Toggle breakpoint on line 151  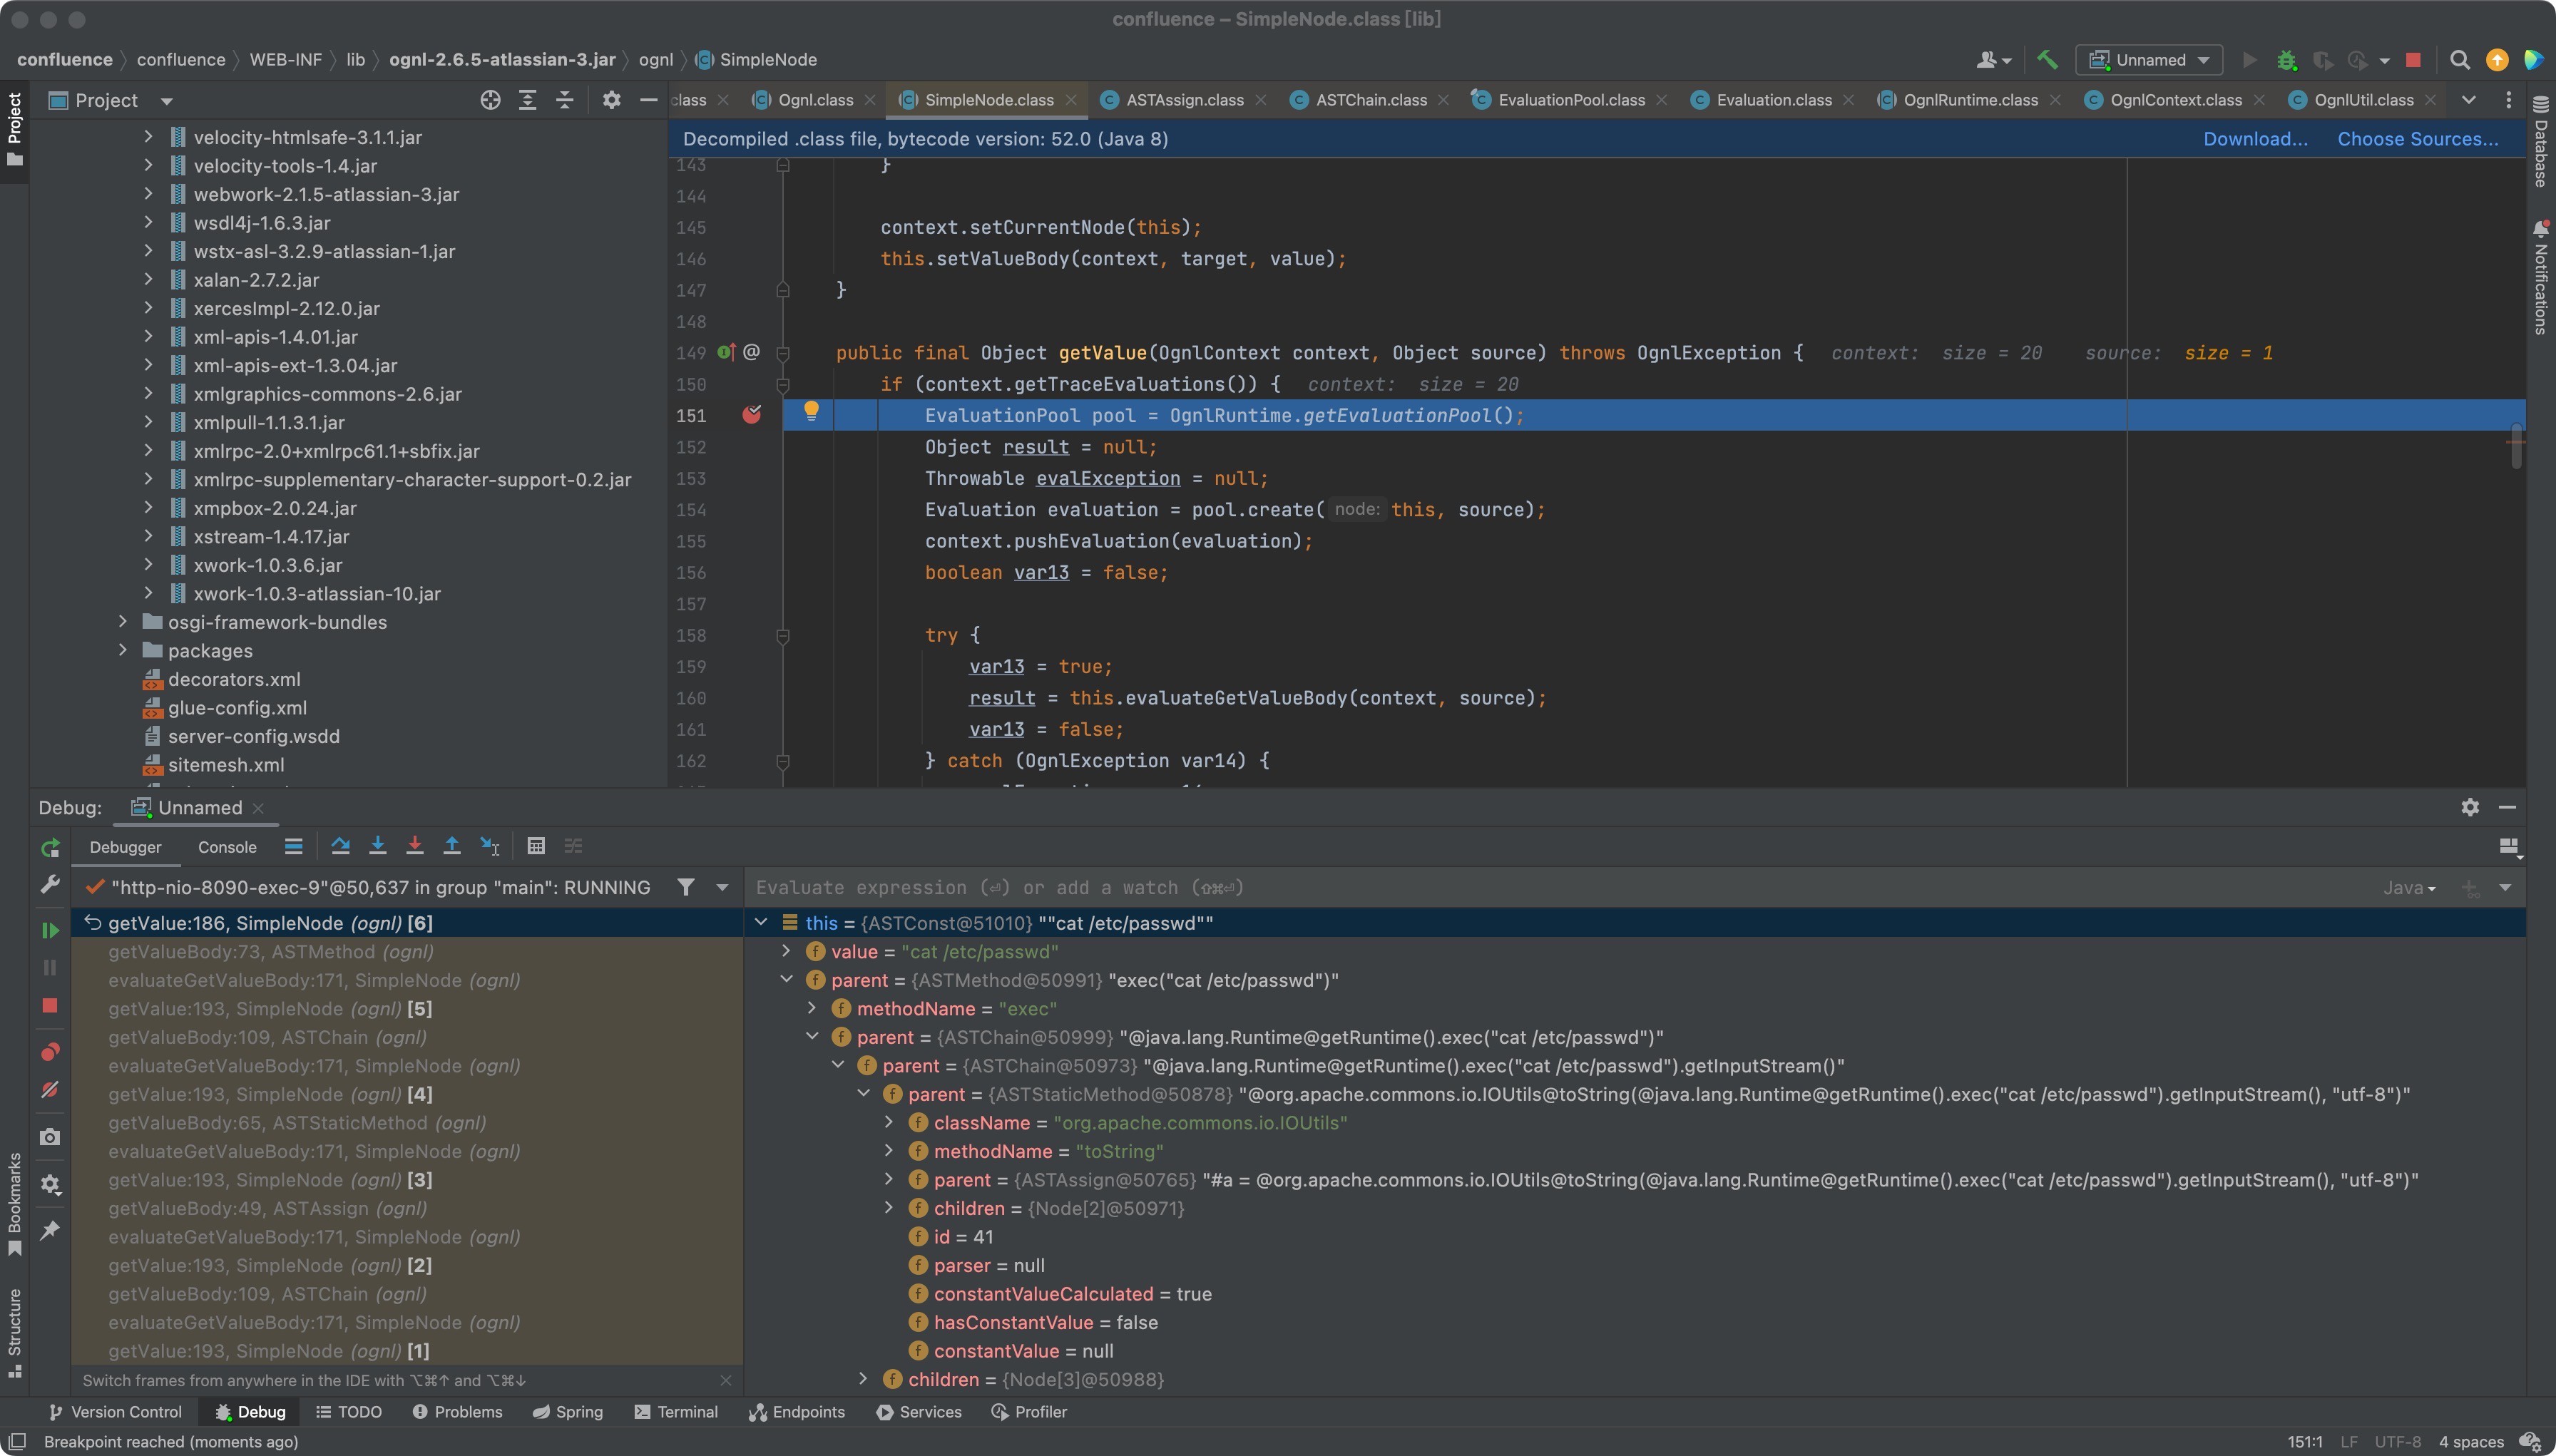[x=752, y=415]
